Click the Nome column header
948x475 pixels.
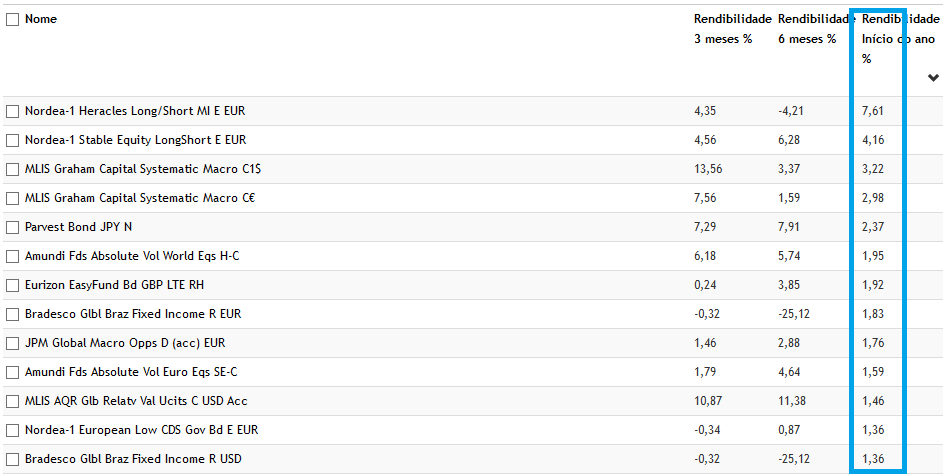[x=41, y=19]
